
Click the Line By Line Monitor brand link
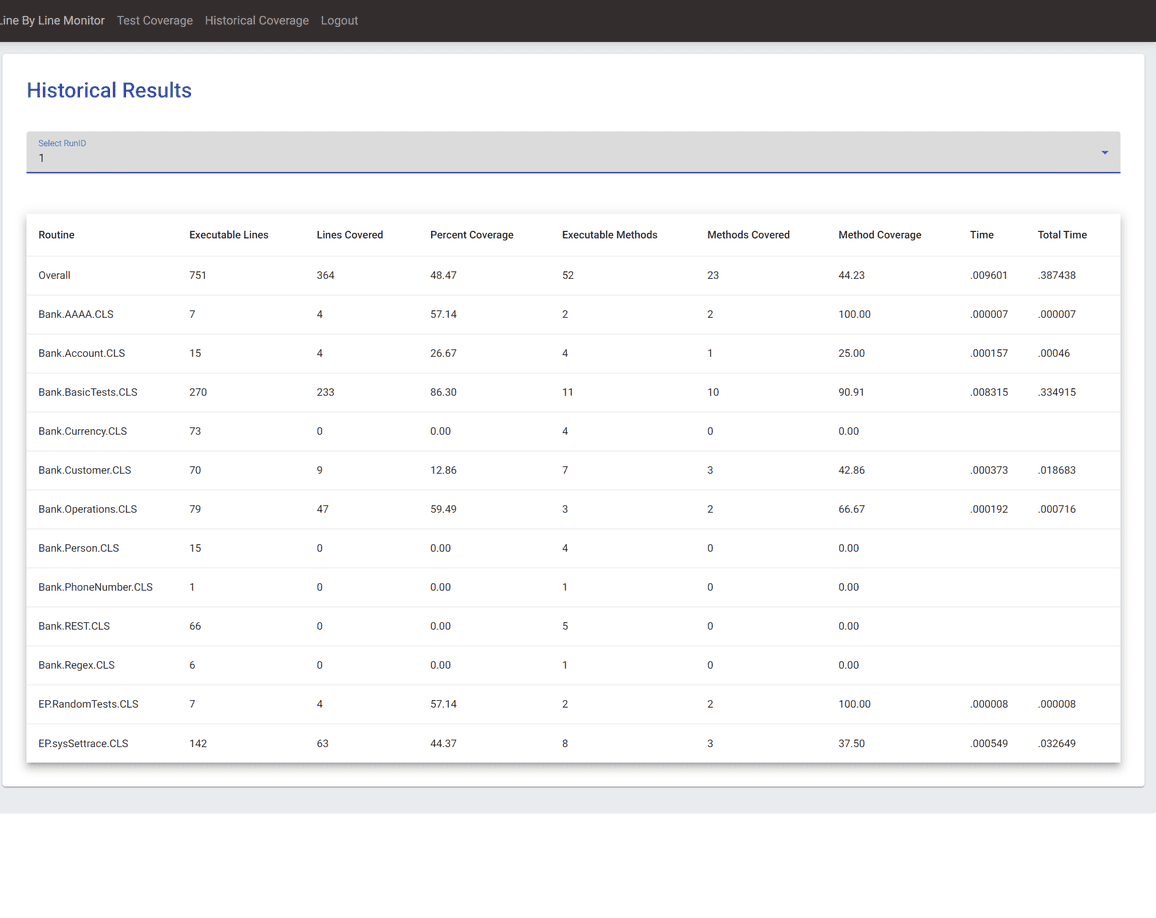[52, 20]
